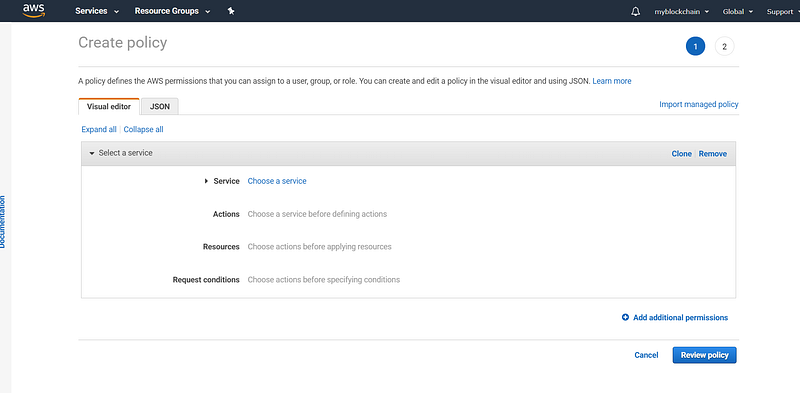
Task: Click the Actions label
Action: click(x=226, y=214)
